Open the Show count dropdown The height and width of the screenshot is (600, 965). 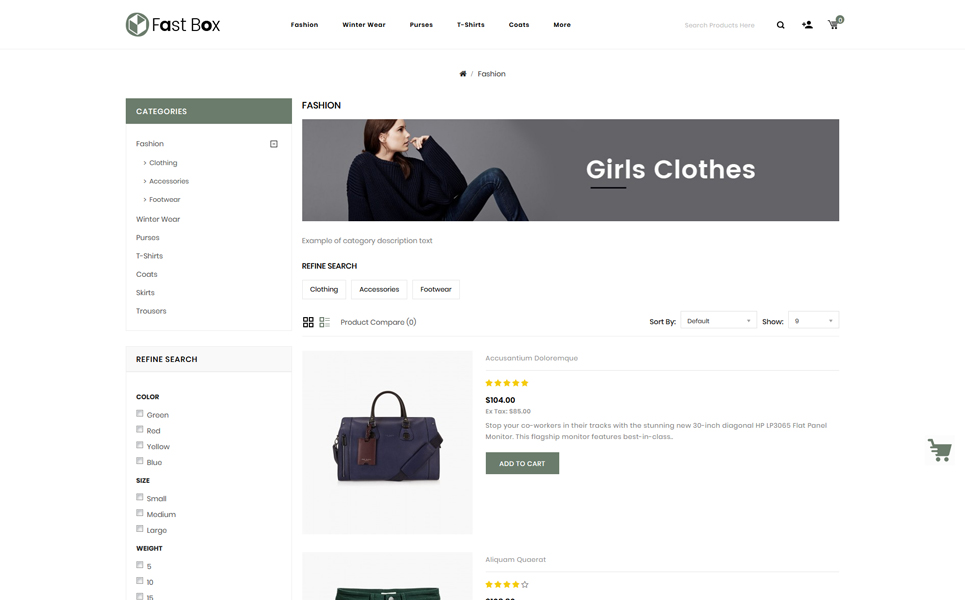coord(813,321)
